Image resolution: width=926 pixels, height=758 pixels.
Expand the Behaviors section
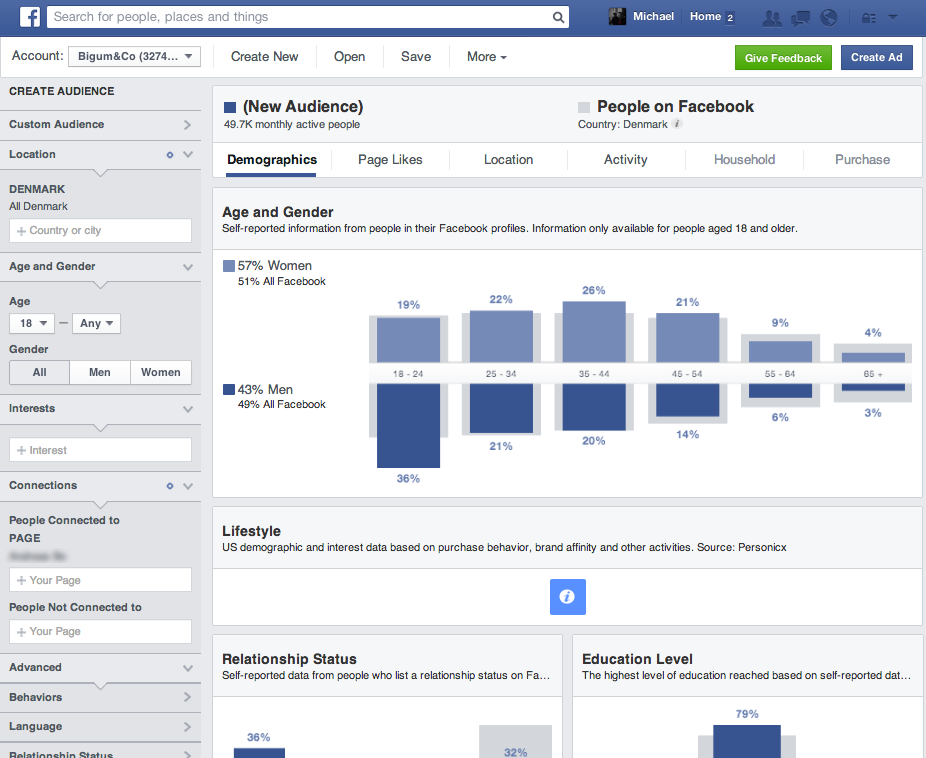click(100, 697)
